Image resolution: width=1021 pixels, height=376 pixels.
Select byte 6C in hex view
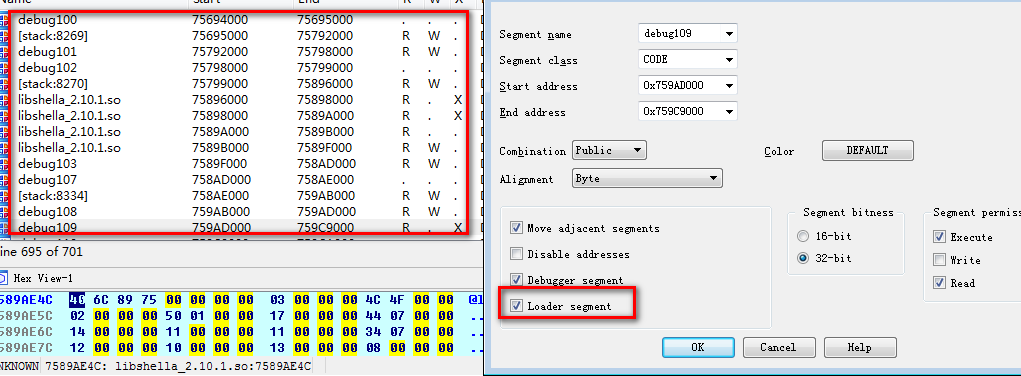tap(101, 299)
